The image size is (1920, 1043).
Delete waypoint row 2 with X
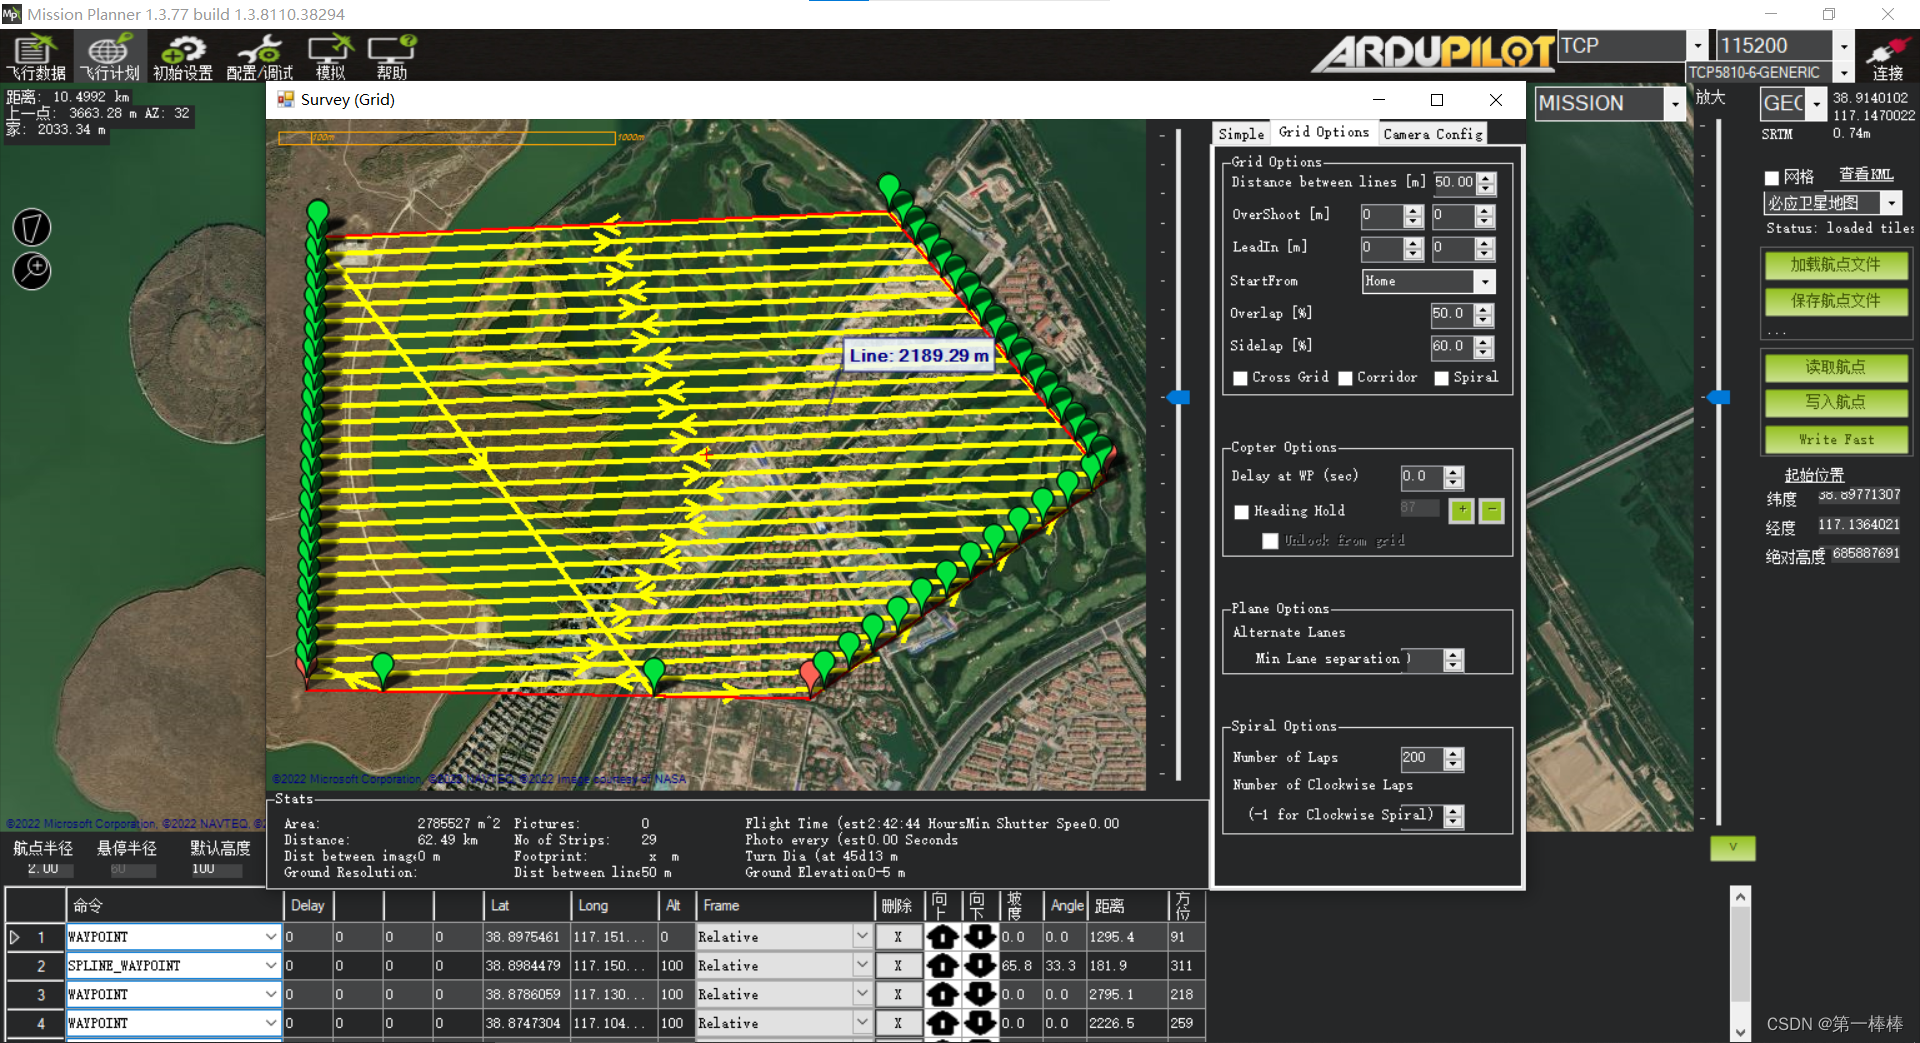coord(898,966)
